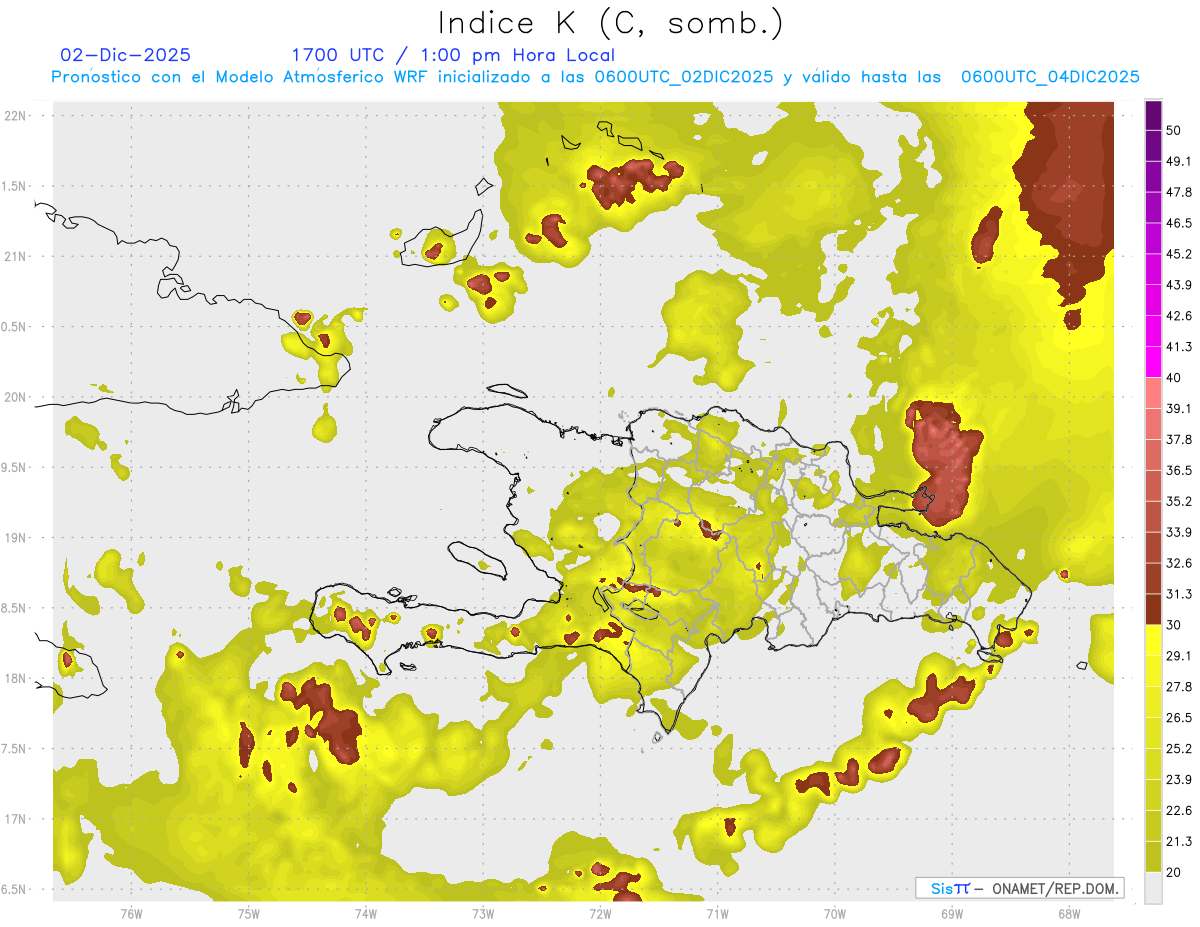1200x927 pixels.
Task: Click the "50" value on the color scale
Action: click(x=1175, y=130)
